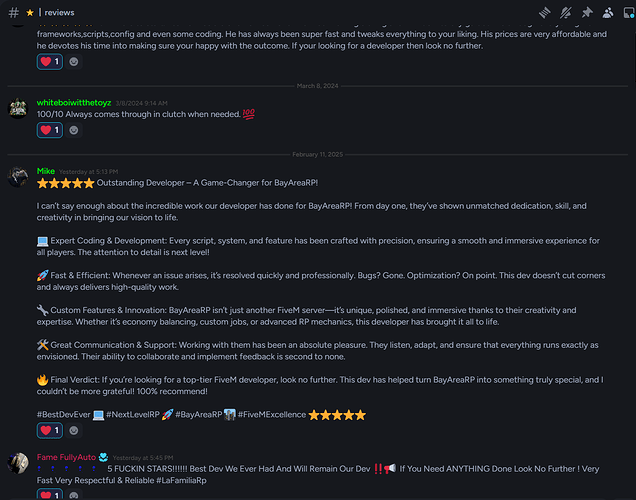Click the star emoji in channel header
The image size is (636, 500).
click(29, 12)
